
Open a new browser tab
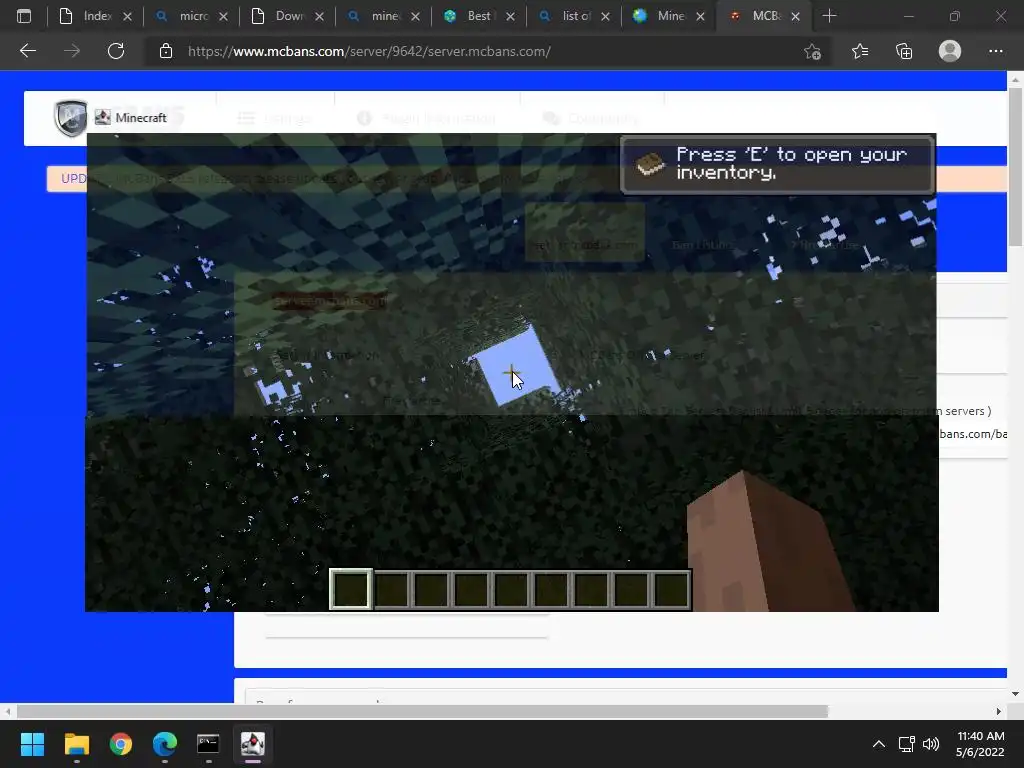(829, 16)
